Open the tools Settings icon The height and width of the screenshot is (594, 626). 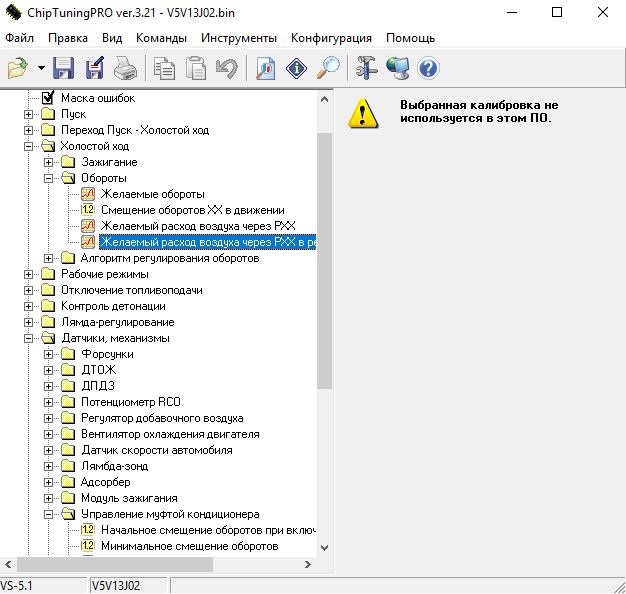pyautogui.click(x=367, y=68)
